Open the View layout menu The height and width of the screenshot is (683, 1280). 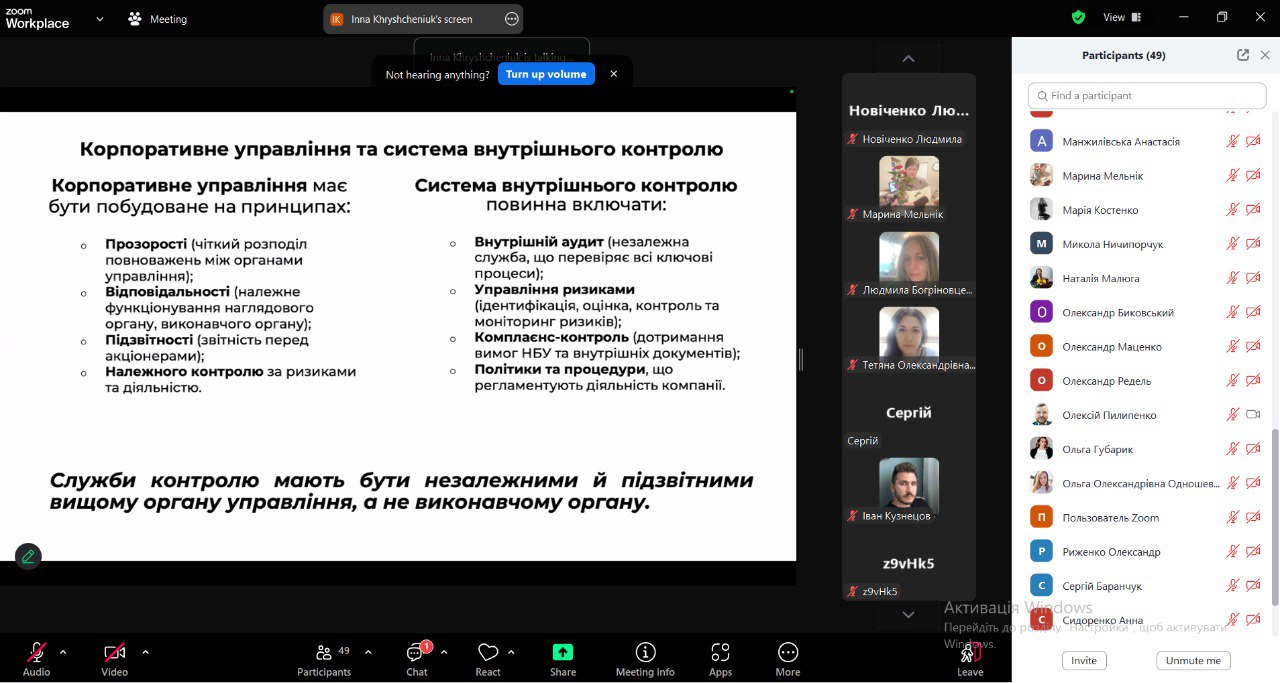pyautogui.click(x=1121, y=18)
